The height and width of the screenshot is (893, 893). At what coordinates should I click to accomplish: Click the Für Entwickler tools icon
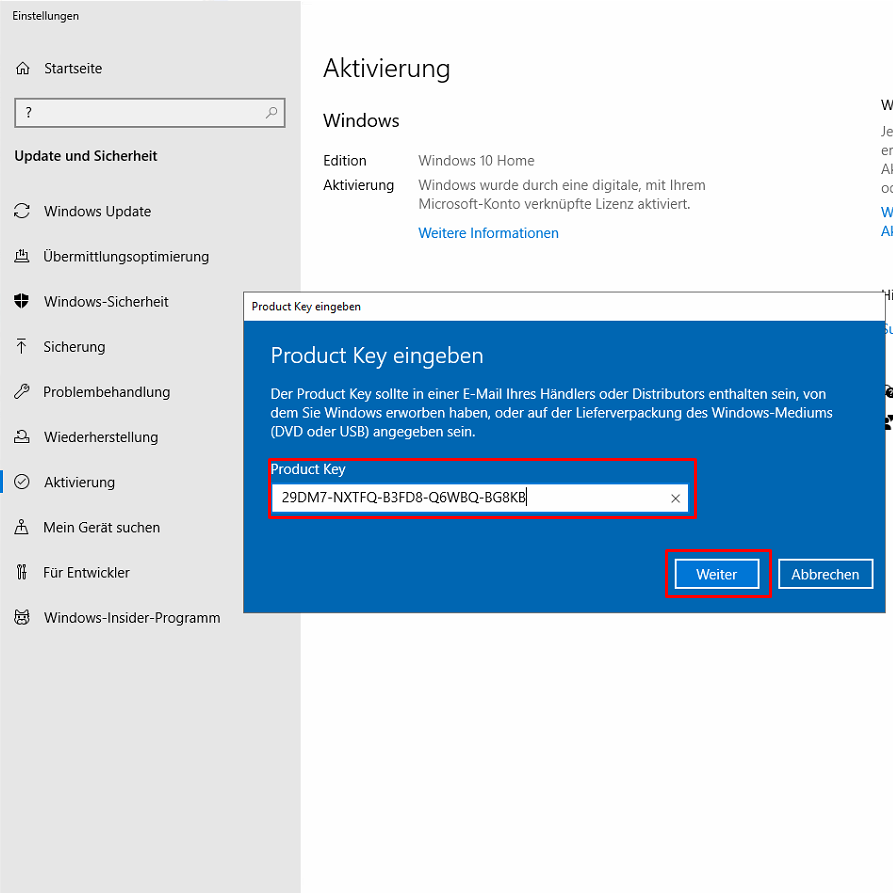tap(22, 573)
